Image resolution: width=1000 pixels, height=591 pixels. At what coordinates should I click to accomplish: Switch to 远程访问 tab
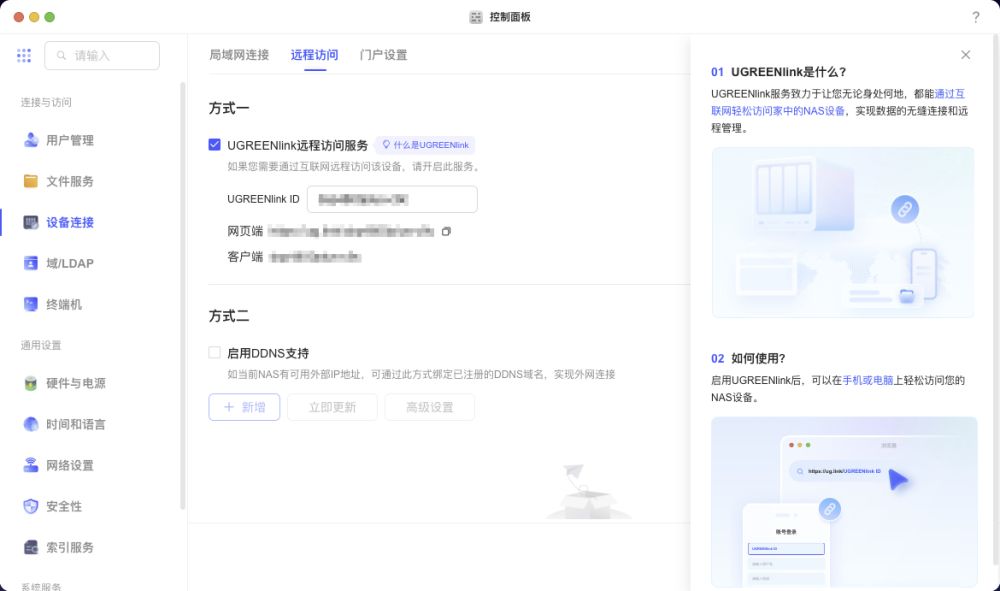(x=314, y=55)
